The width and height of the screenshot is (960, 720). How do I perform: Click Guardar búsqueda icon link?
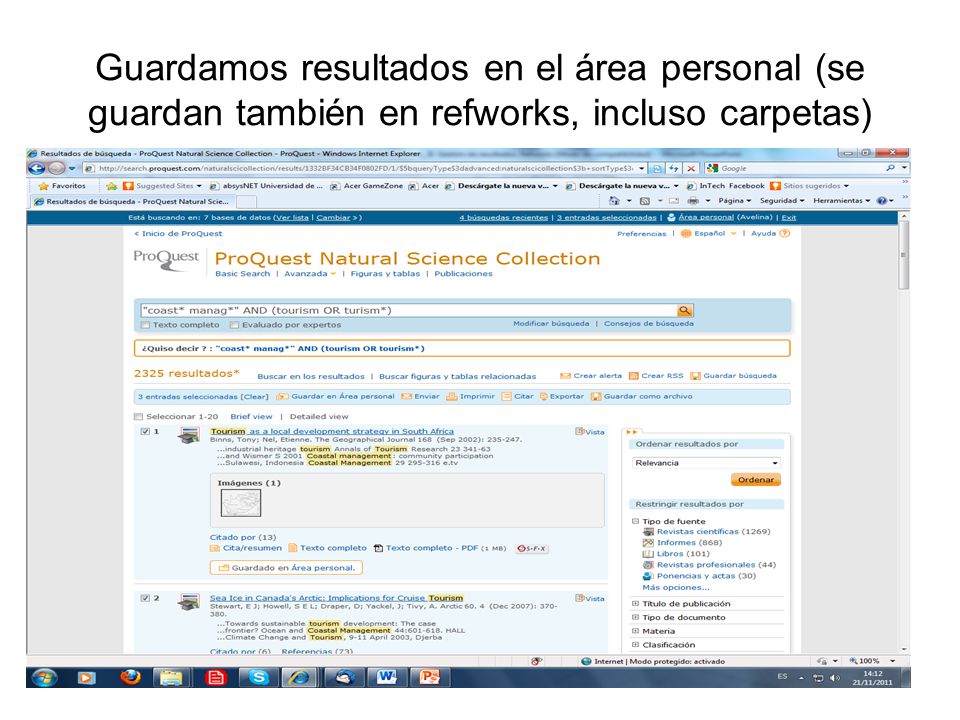(x=733, y=376)
